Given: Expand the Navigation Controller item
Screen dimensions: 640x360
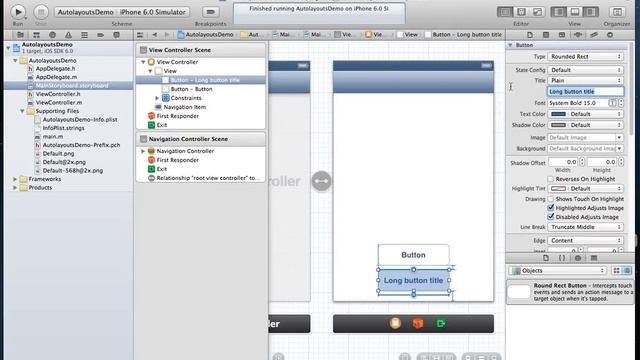Looking at the screenshot, I should click(x=143, y=151).
